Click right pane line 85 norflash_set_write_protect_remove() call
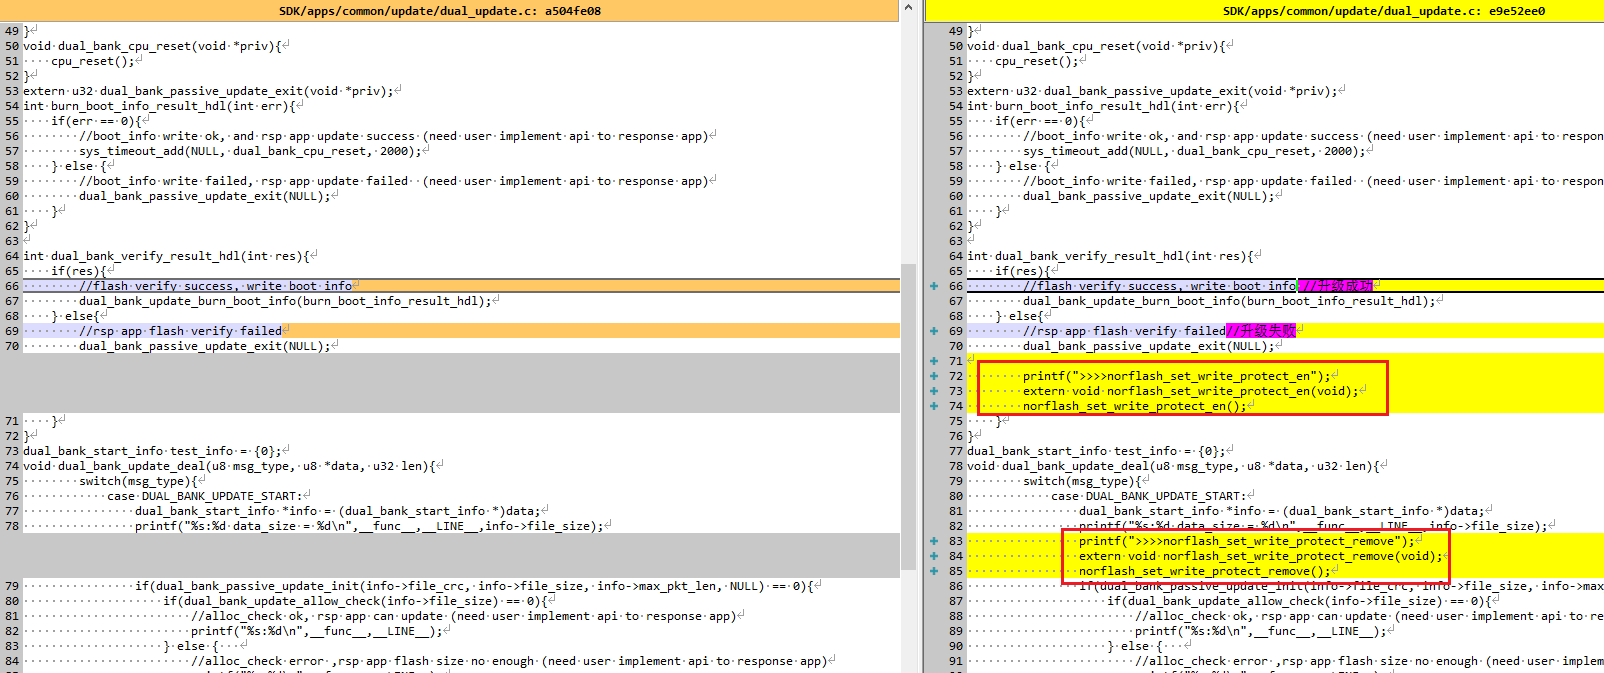The image size is (1604, 673). point(1205,571)
